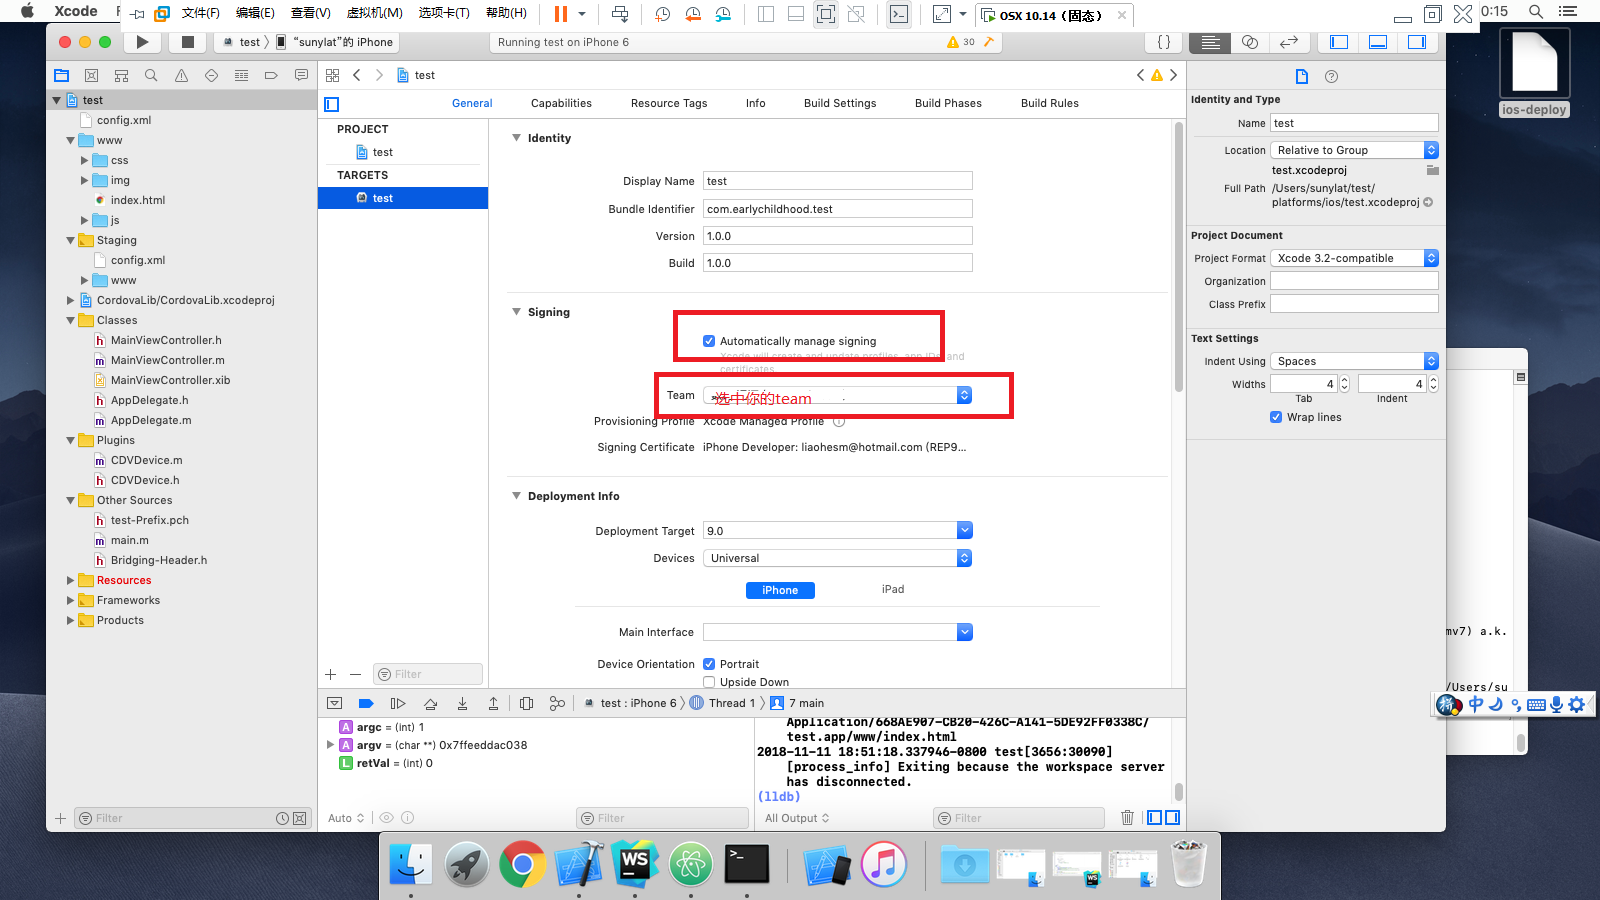The width and height of the screenshot is (1600, 900).
Task: Collapse the Identity section
Action: click(x=517, y=138)
